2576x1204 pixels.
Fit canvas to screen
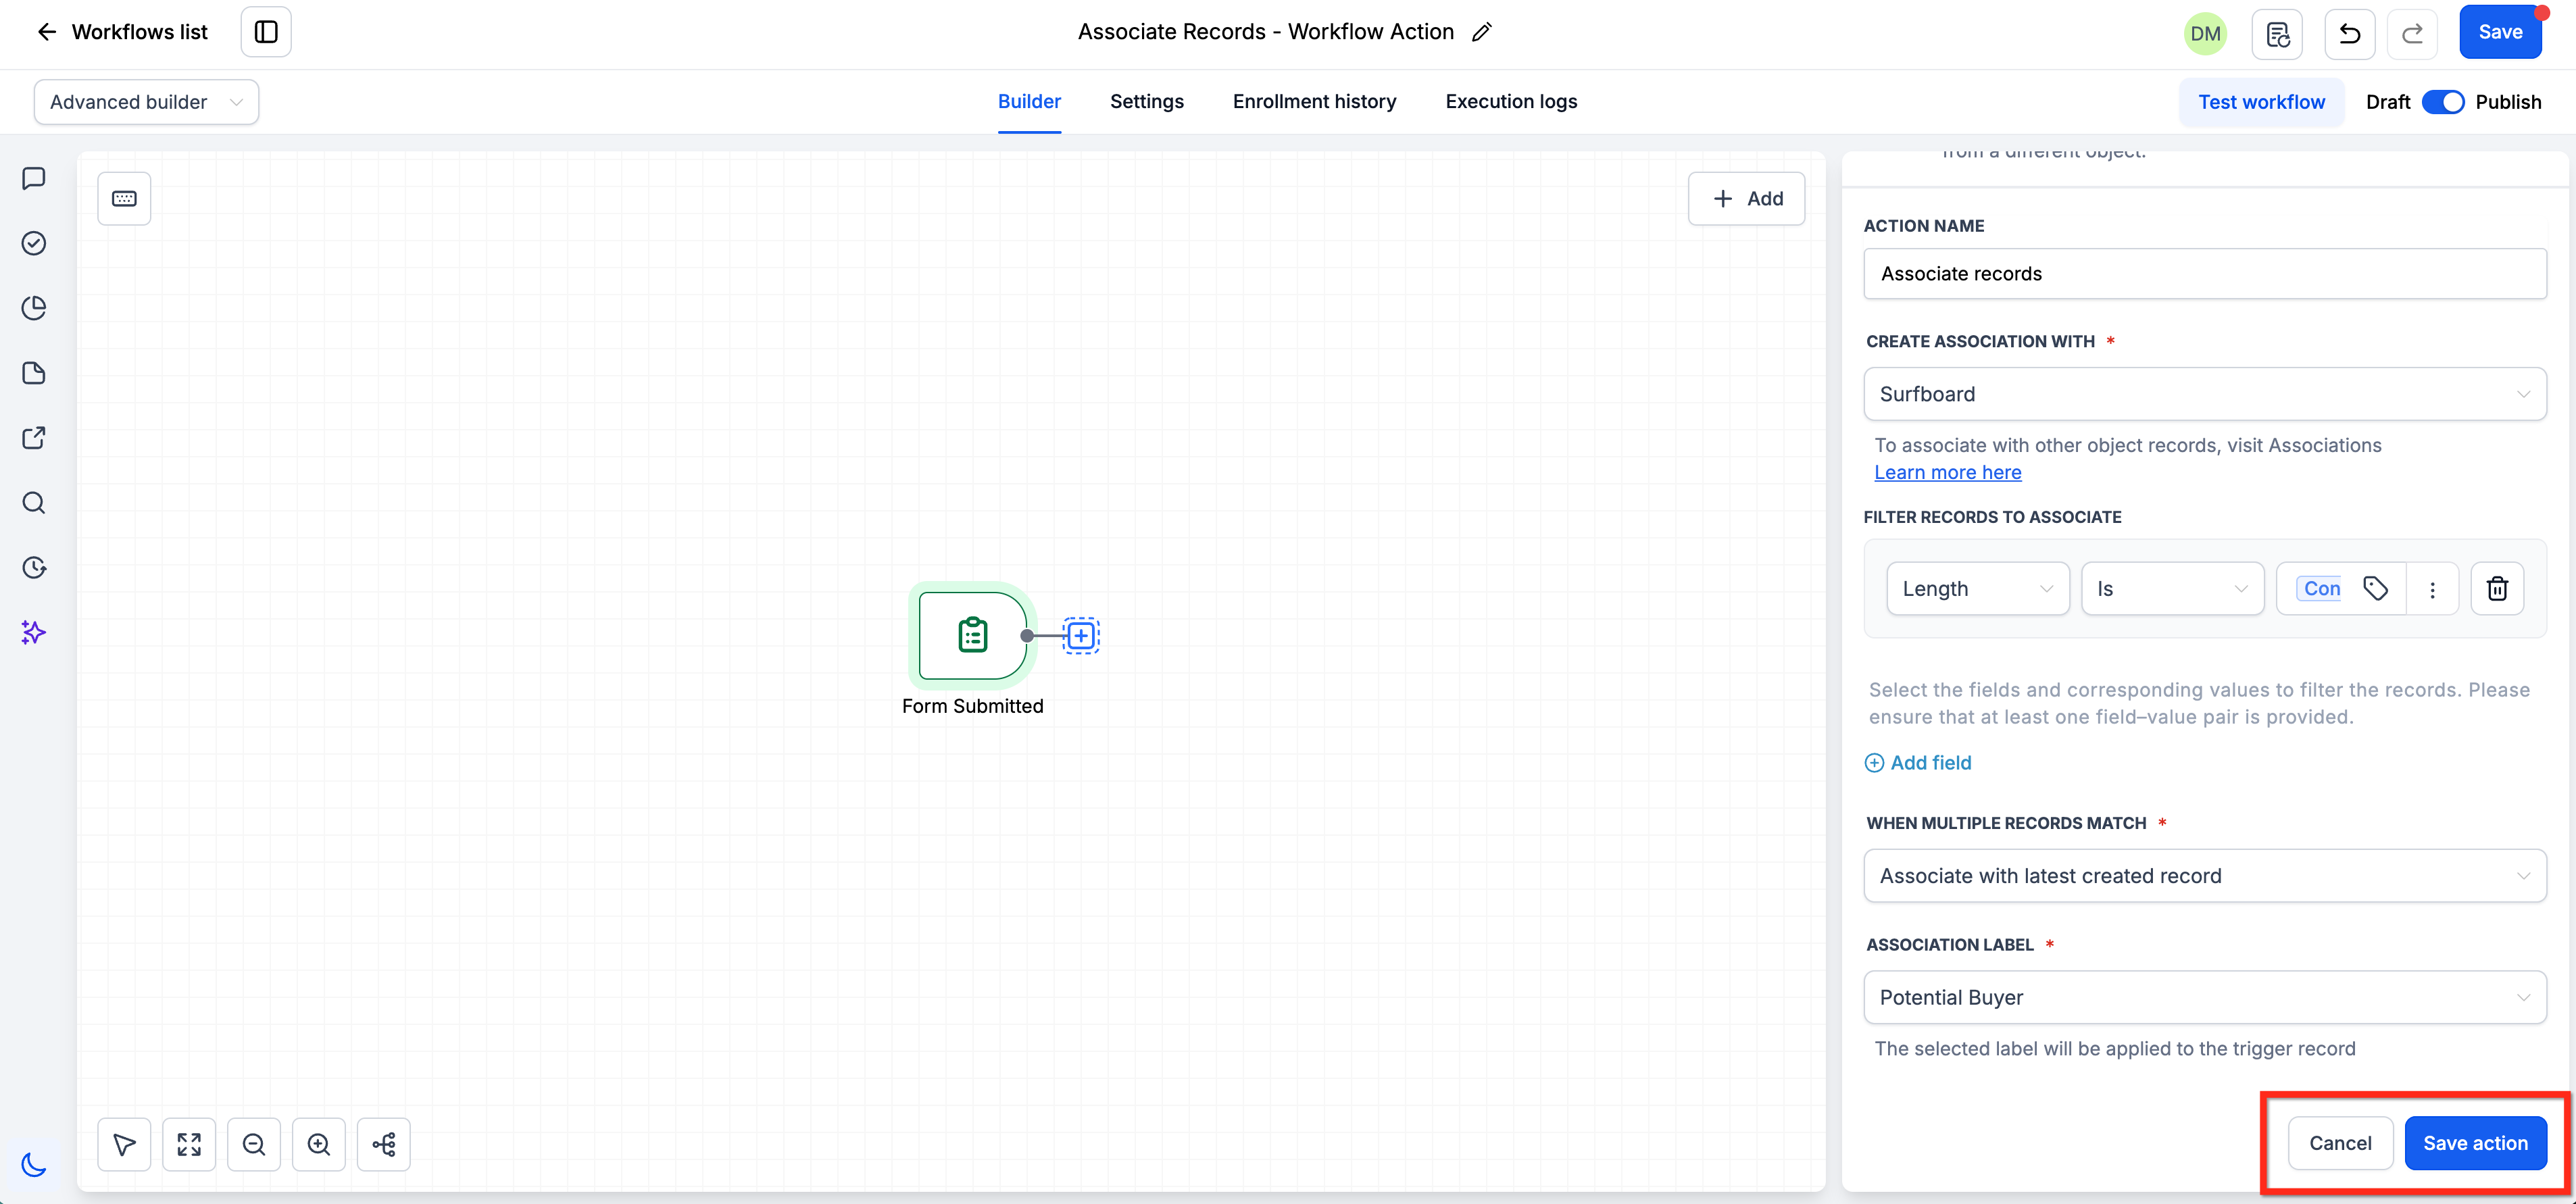(189, 1144)
